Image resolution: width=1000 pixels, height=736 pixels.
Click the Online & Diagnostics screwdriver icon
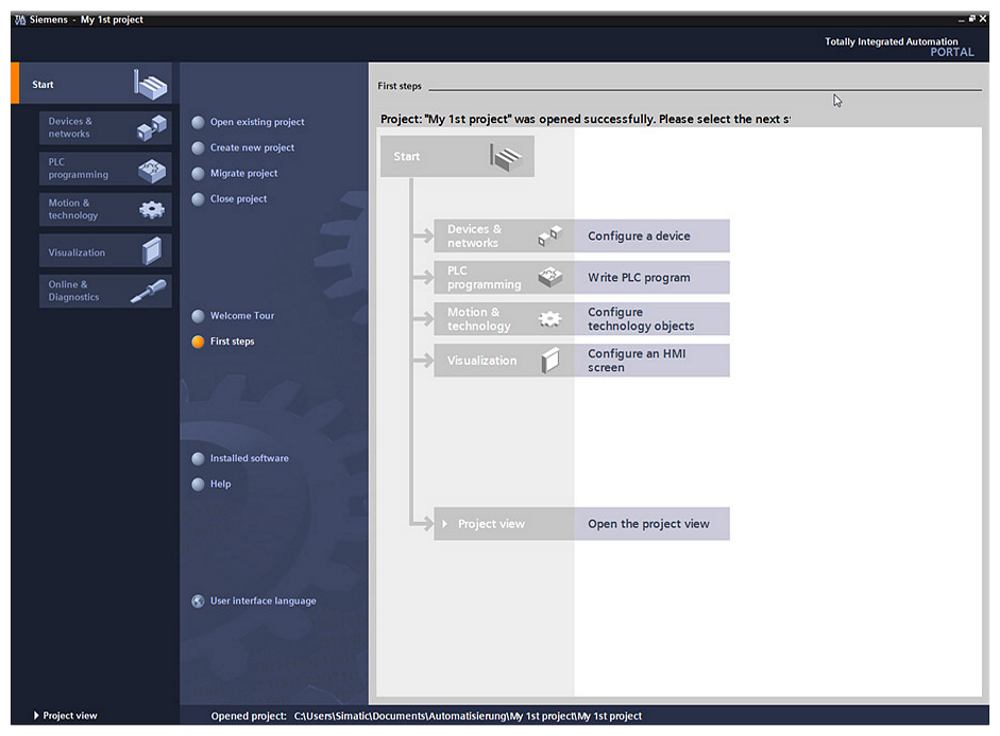click(x=149, y=291)
